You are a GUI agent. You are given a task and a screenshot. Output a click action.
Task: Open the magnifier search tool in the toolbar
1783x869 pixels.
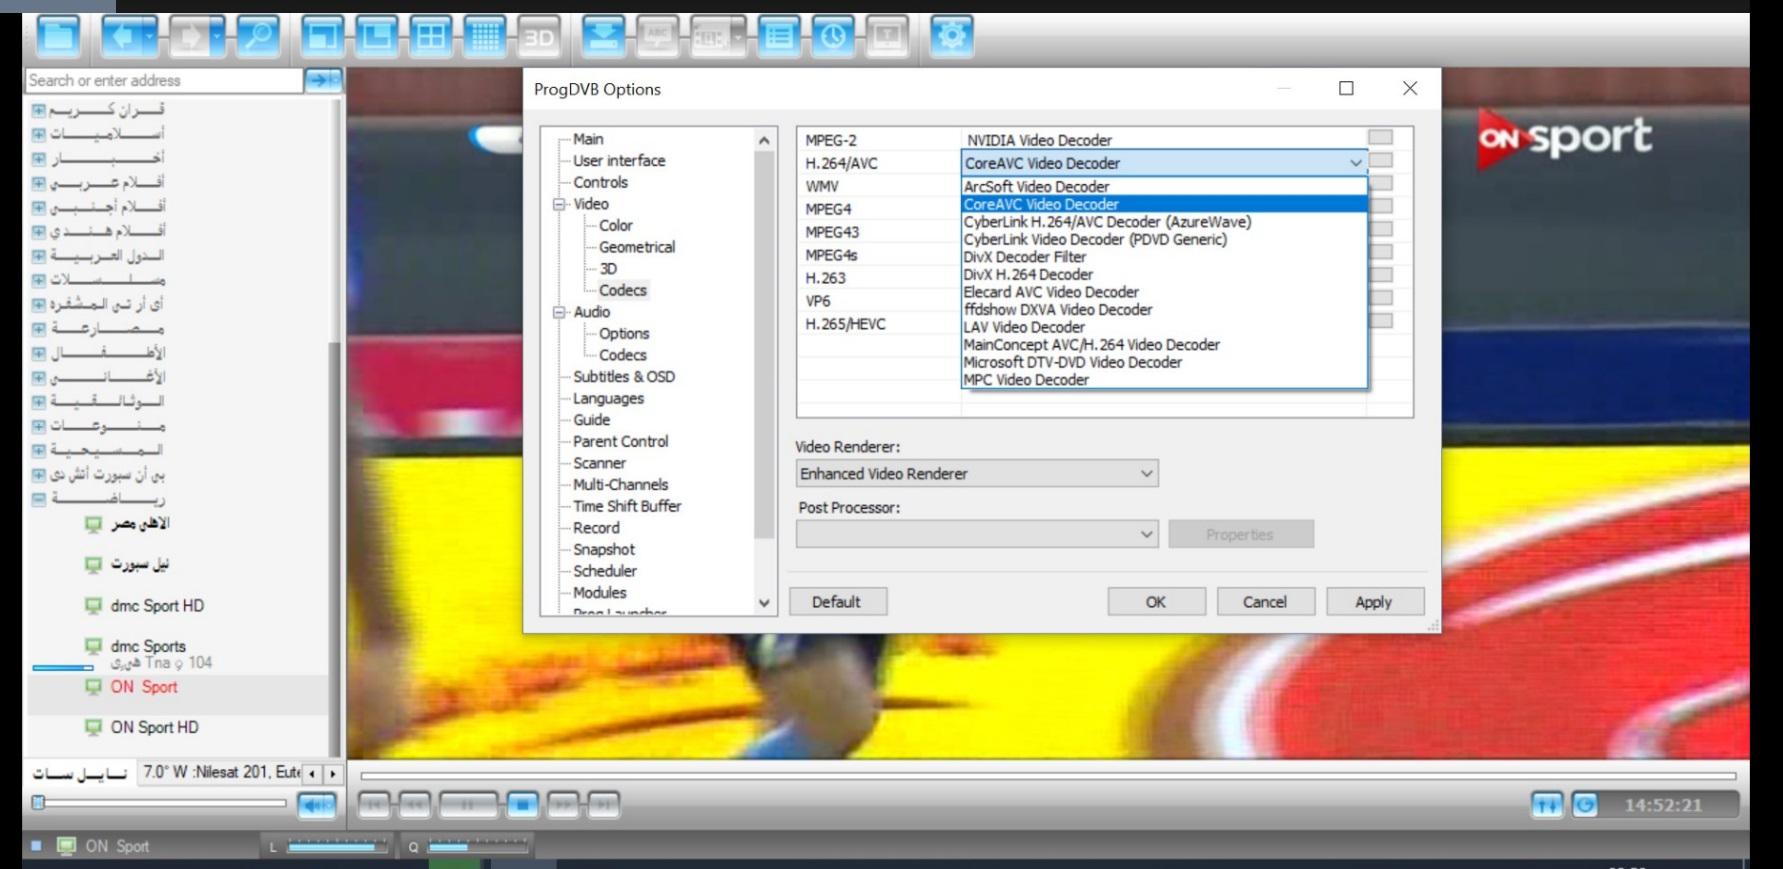258,37
